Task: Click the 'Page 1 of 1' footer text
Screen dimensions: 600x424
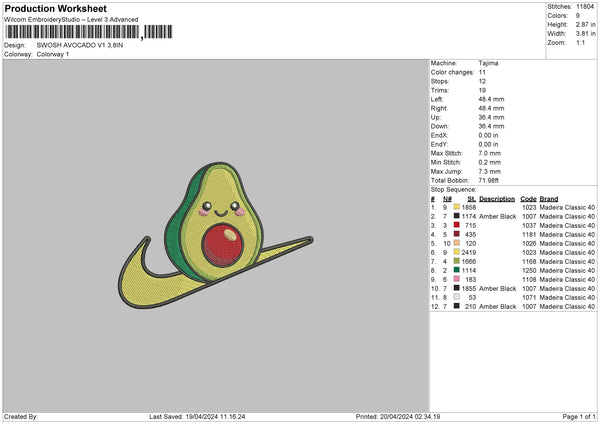Action: [579, 416]
